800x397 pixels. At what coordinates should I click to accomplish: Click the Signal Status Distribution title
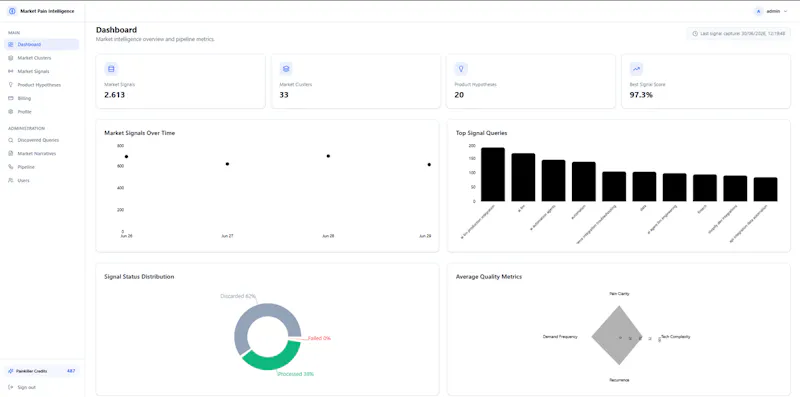(x=139, y=277)
